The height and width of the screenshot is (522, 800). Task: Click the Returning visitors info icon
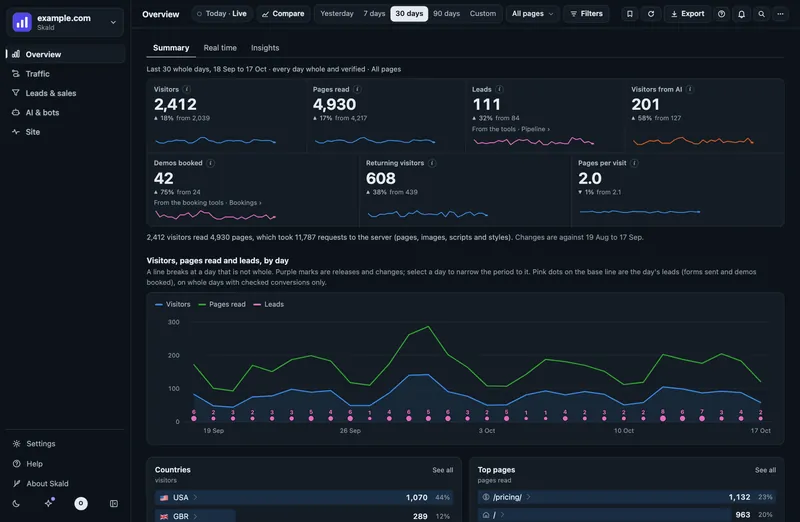[432, 163]
